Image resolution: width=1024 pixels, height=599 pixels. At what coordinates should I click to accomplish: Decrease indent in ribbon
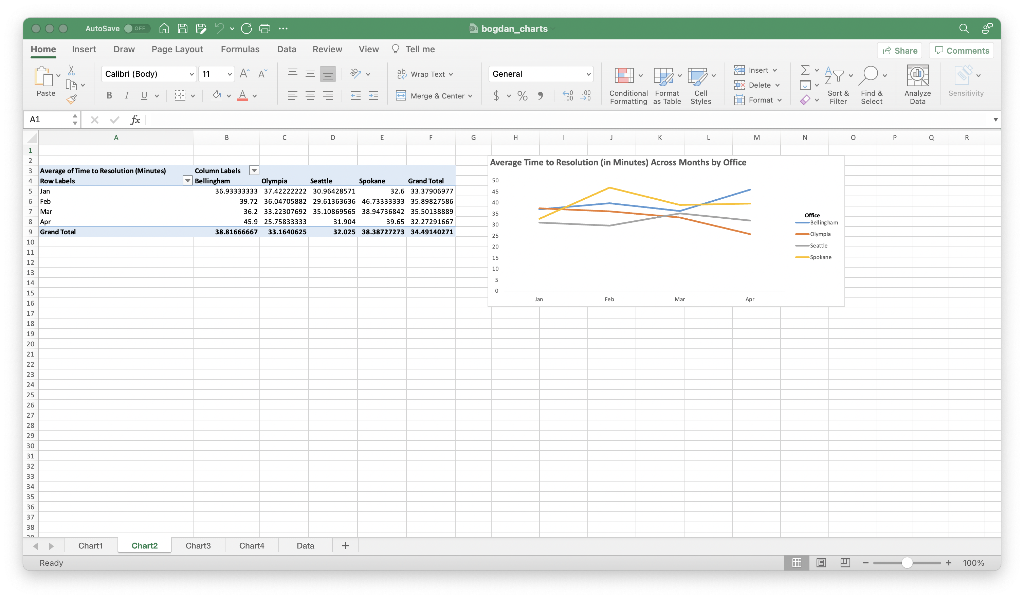coord(356,96)
